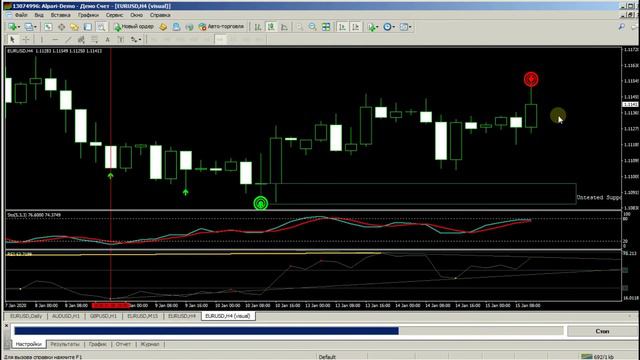Show the Data Window panel
The width and height of the screenshot is (640, 360).
pyautogui.click(x=61, y=27)
